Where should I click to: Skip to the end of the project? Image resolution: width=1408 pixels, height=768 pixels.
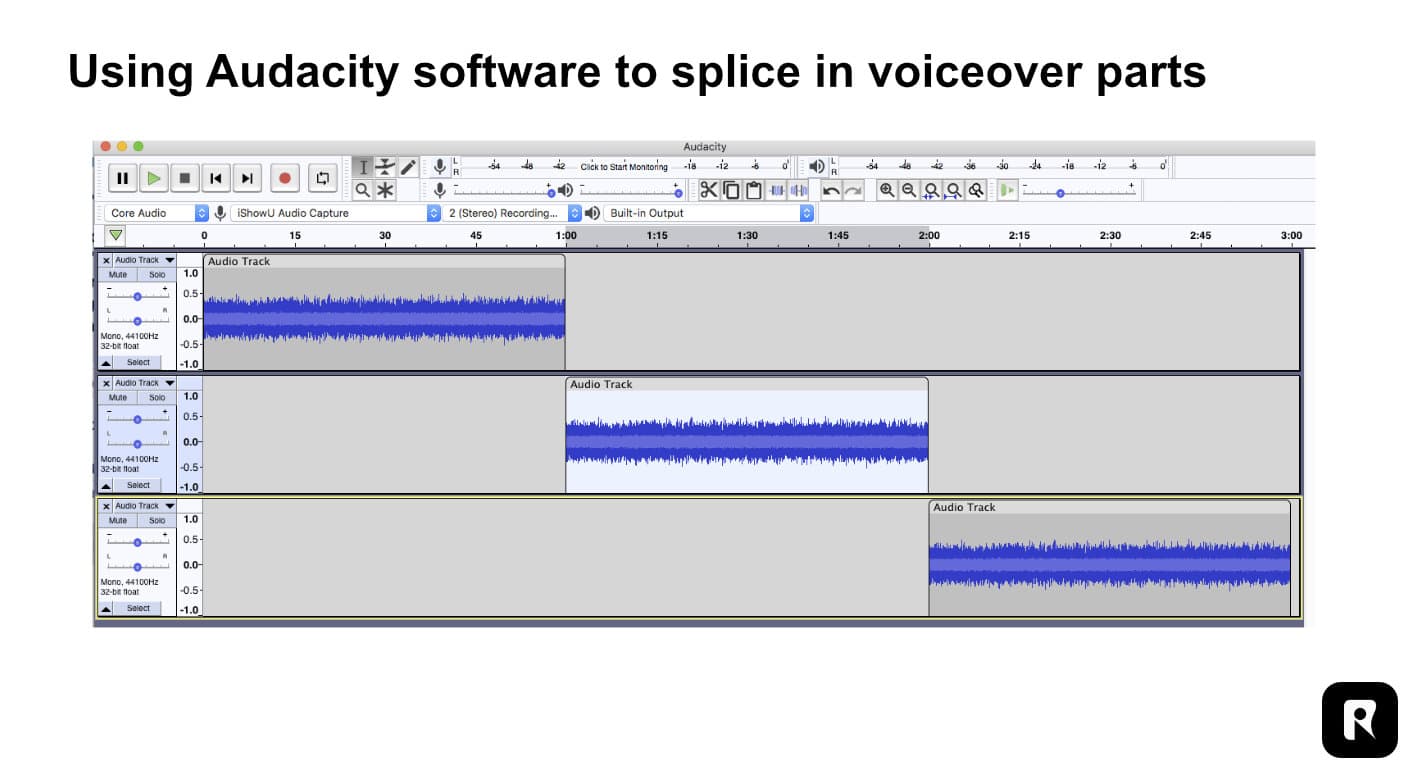click(x=247, y=179)
